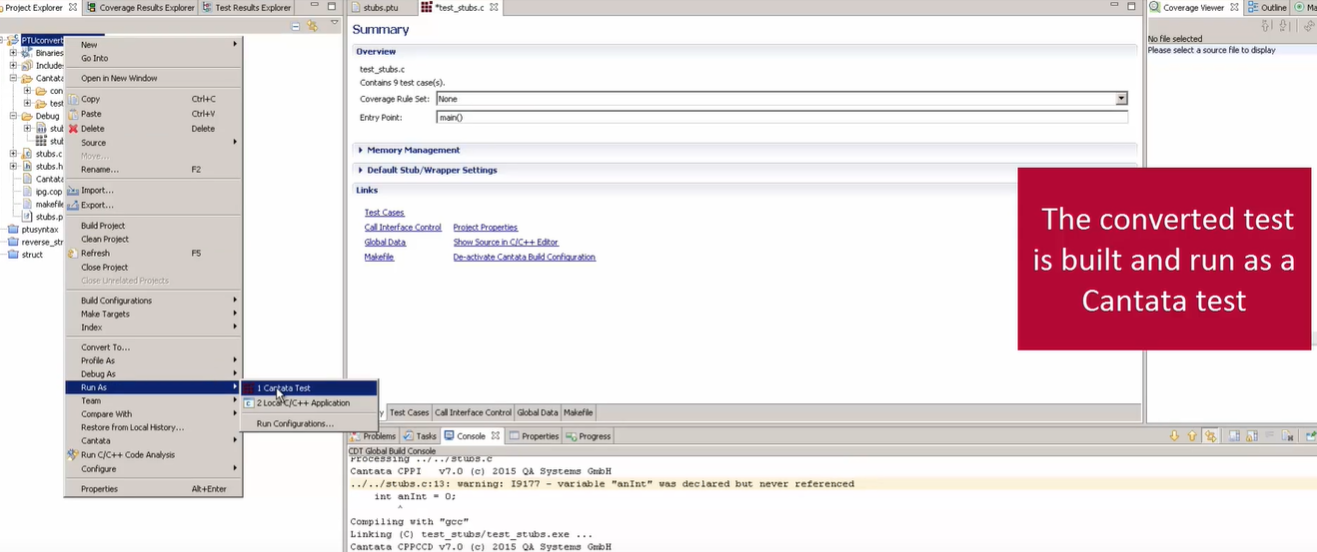Screen dimensions: 1317x552
Task: Expand the Debug As submenu
Action: (154, 374)
